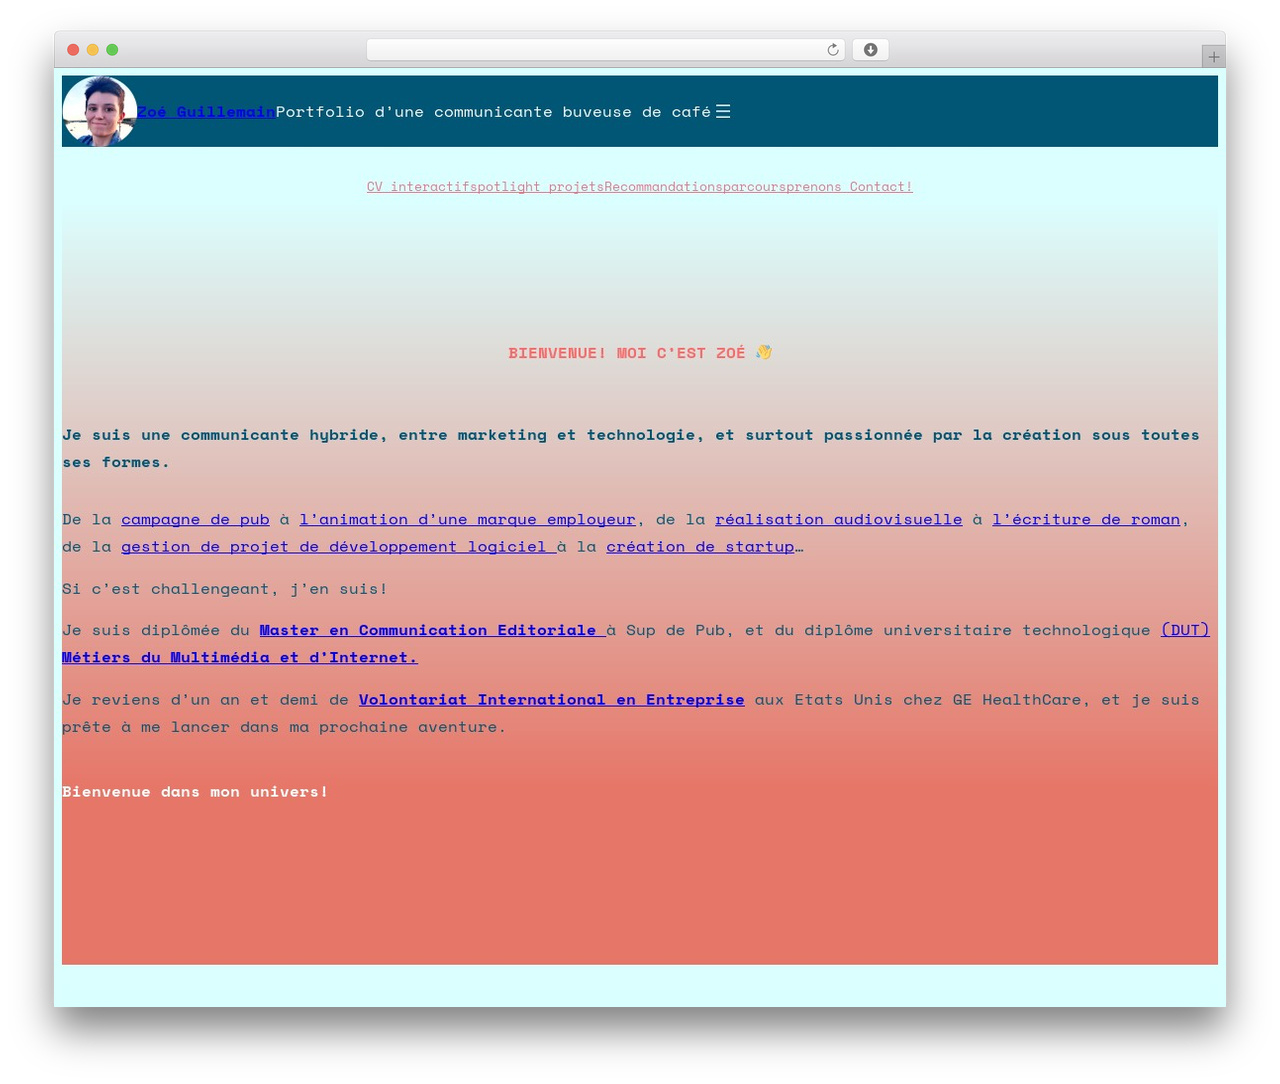The height and width of the screenshot is (1084, 1280).
Task: Click the green maximize window button
Action: [112, 50]
